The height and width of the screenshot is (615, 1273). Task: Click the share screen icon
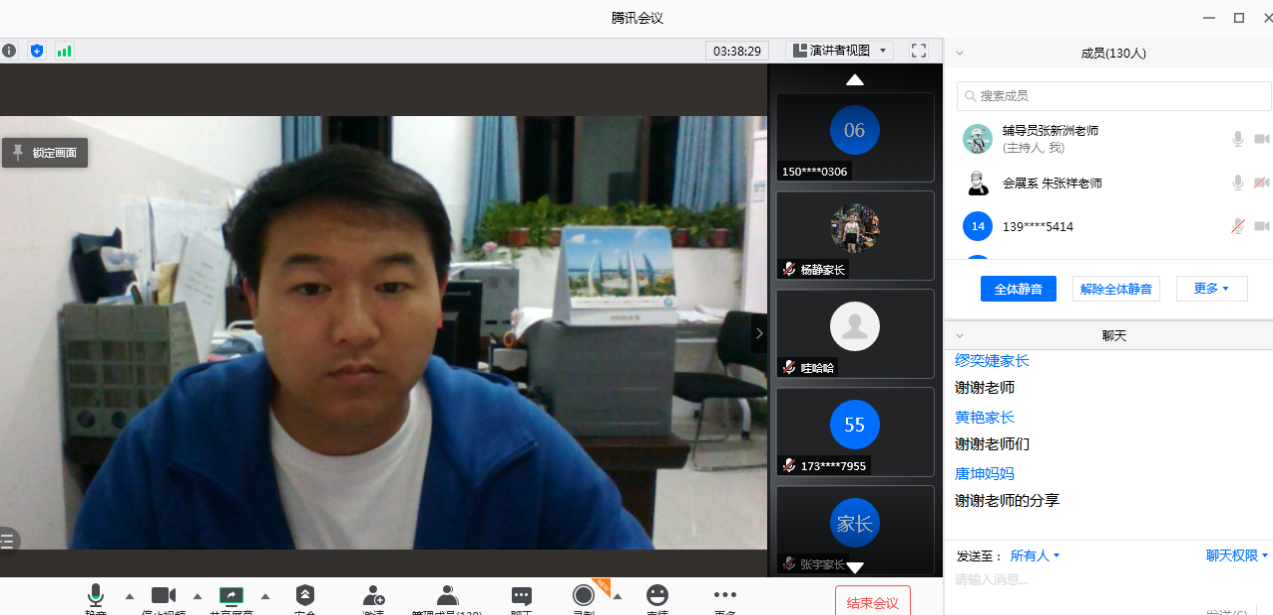pyautogui.click(x=231, y=596)
